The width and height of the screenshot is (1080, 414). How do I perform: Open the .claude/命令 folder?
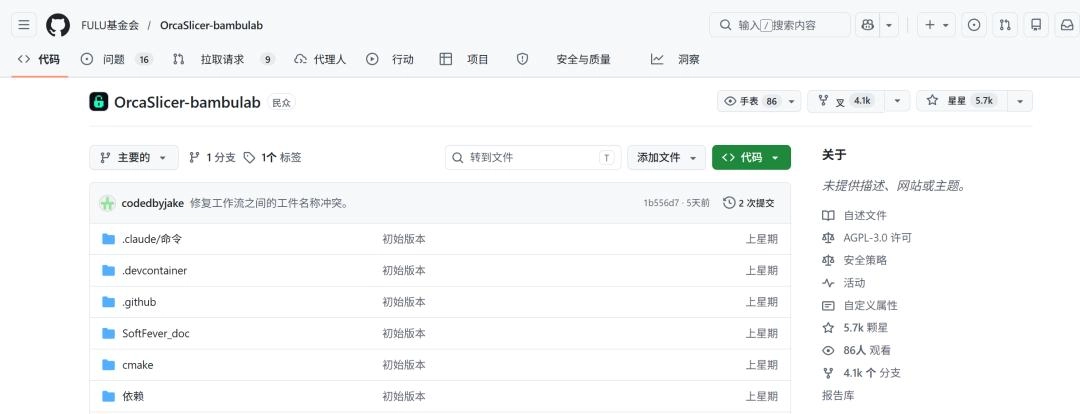click(152, 239)
